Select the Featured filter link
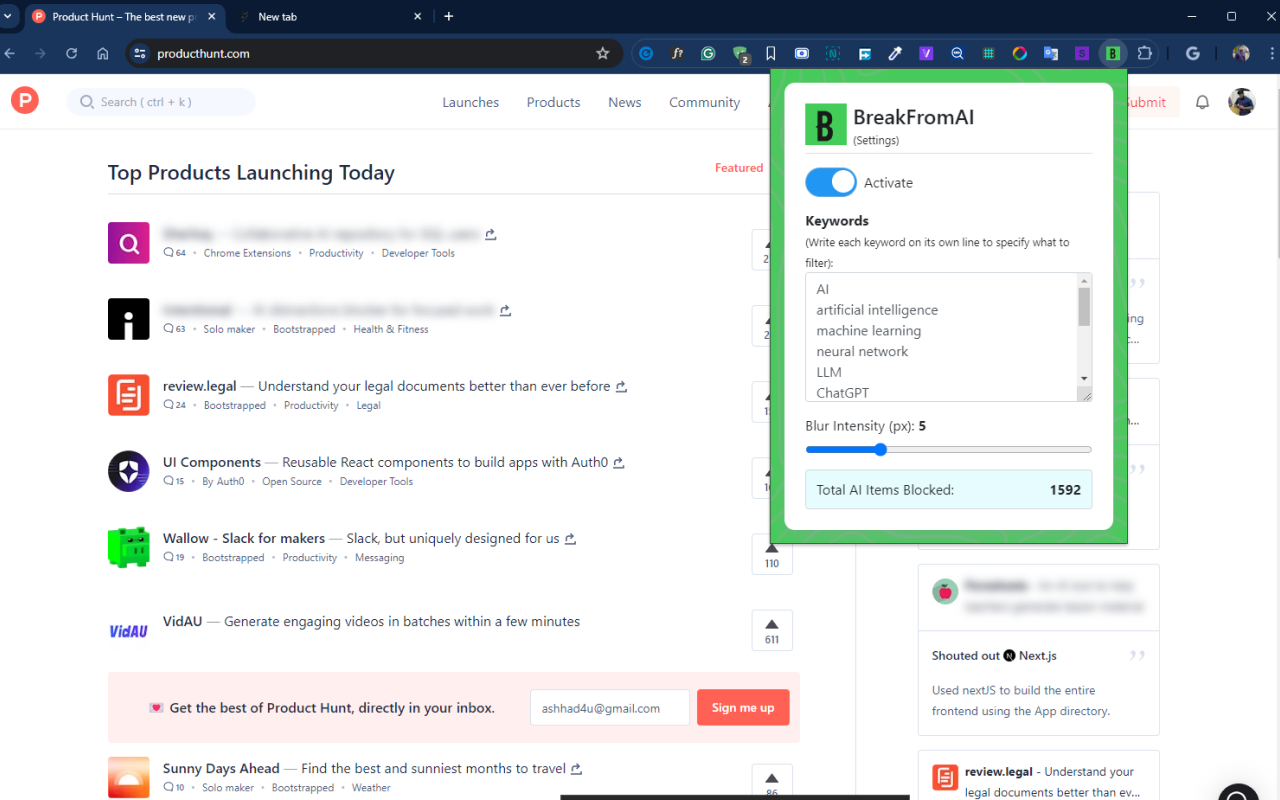Viewport: 1280px width, 800px height. pyautogui.click(x=739, y=168)
